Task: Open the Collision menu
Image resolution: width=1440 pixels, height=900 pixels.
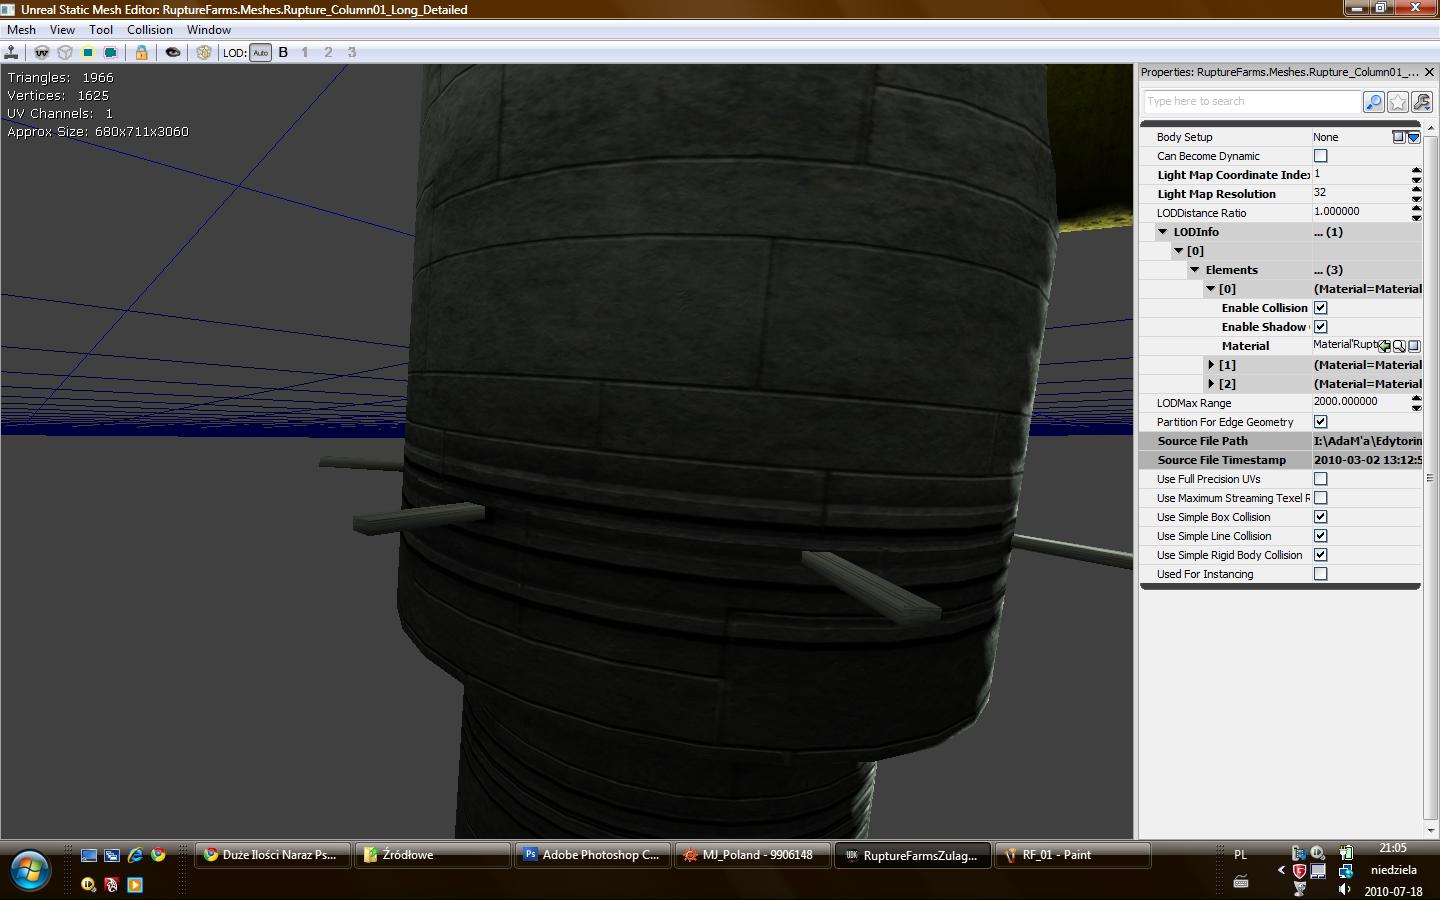Action: [x=149, y=30]
